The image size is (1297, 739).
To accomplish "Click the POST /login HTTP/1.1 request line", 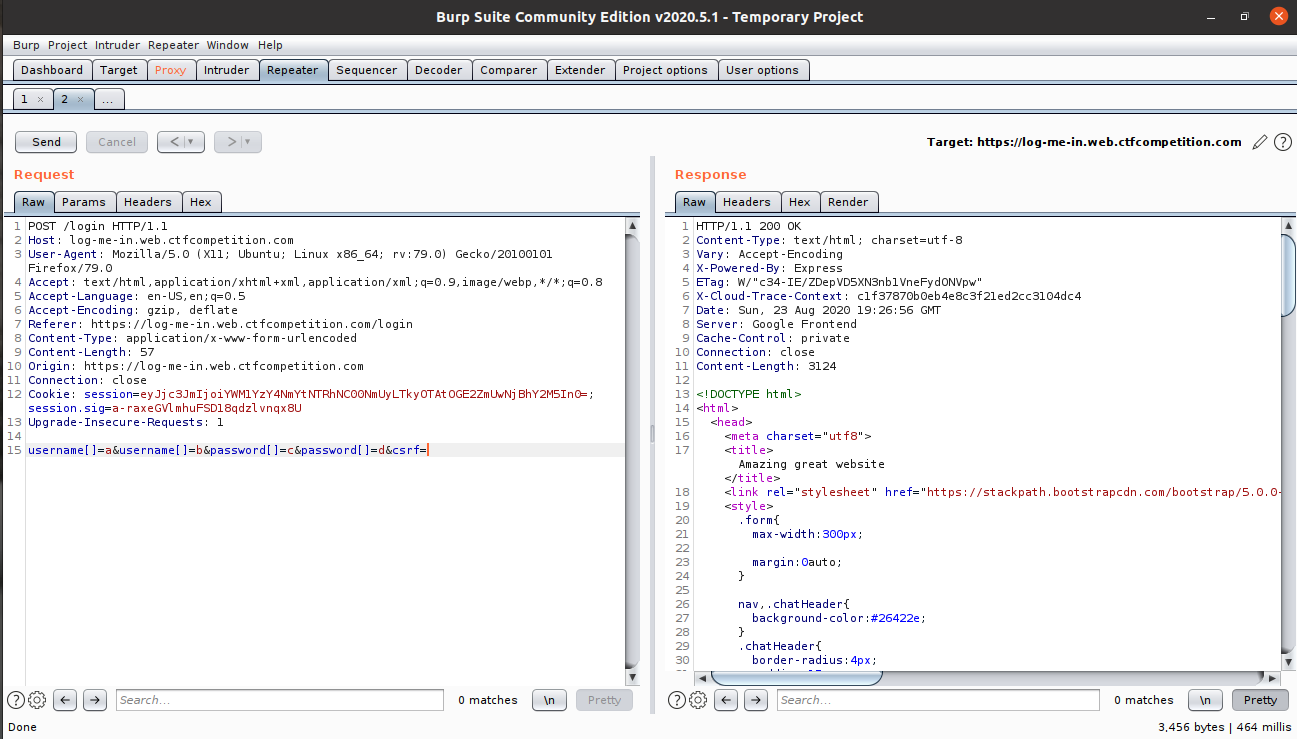I will coord(98,226).
